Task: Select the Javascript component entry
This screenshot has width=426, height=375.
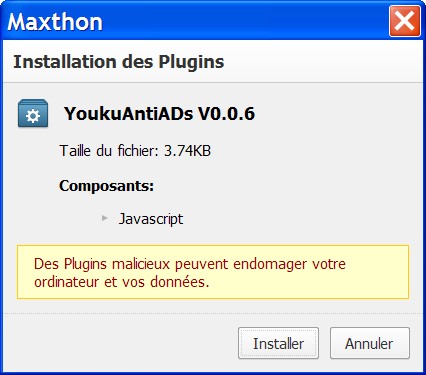Action: pos(151,219)
